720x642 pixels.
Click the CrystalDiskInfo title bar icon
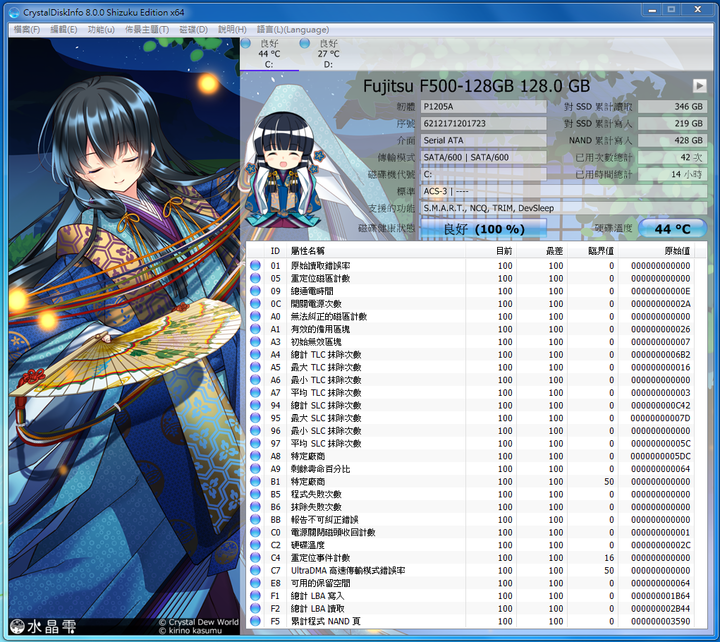click(15, 12)
